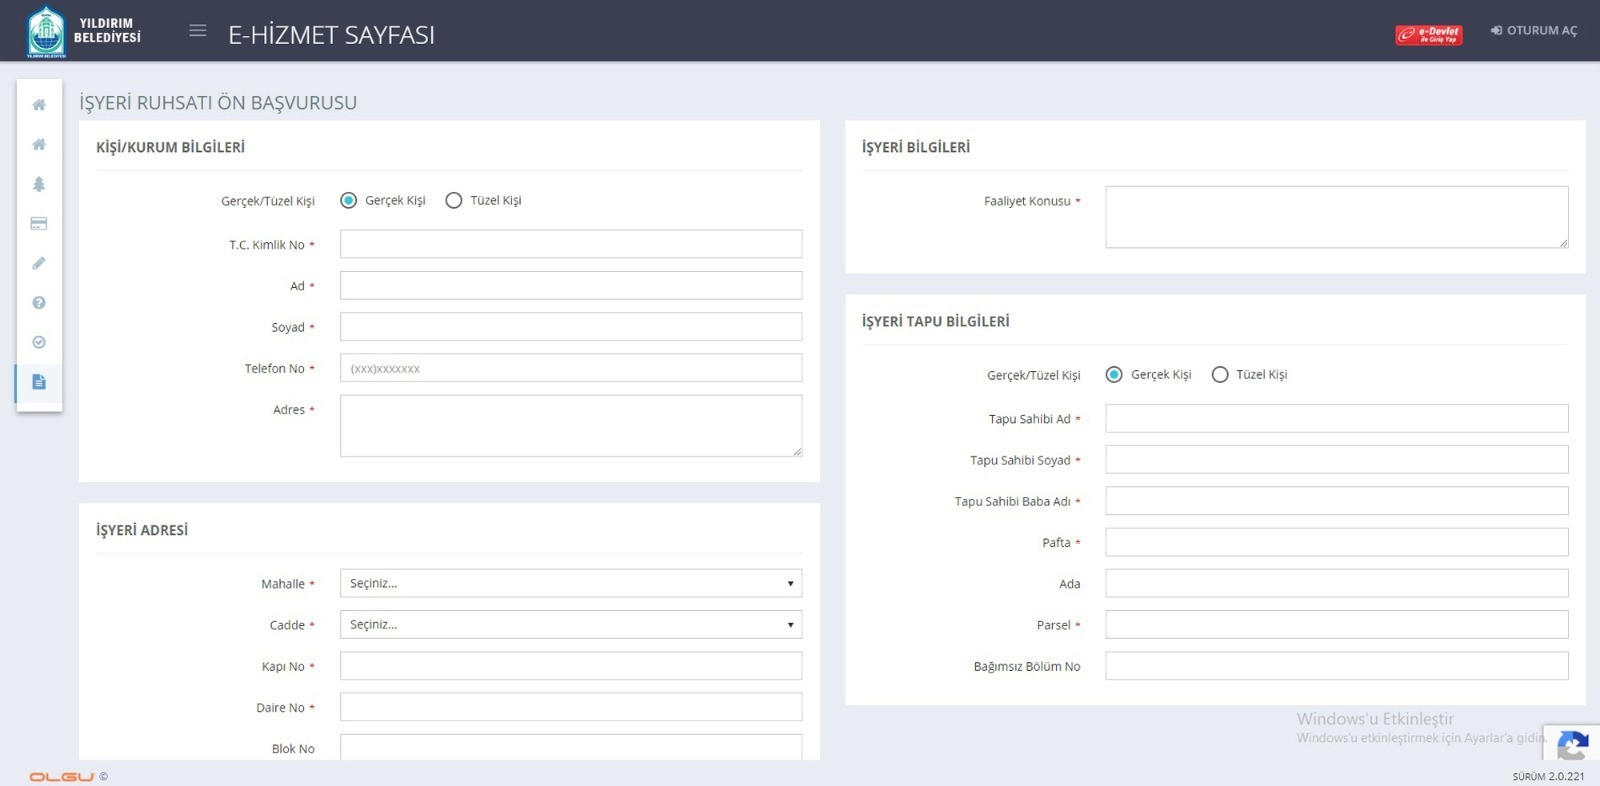Focus the T.C. Kimlik No field
The width and height of the screenshot is (1600, 786).
point(571,244)
